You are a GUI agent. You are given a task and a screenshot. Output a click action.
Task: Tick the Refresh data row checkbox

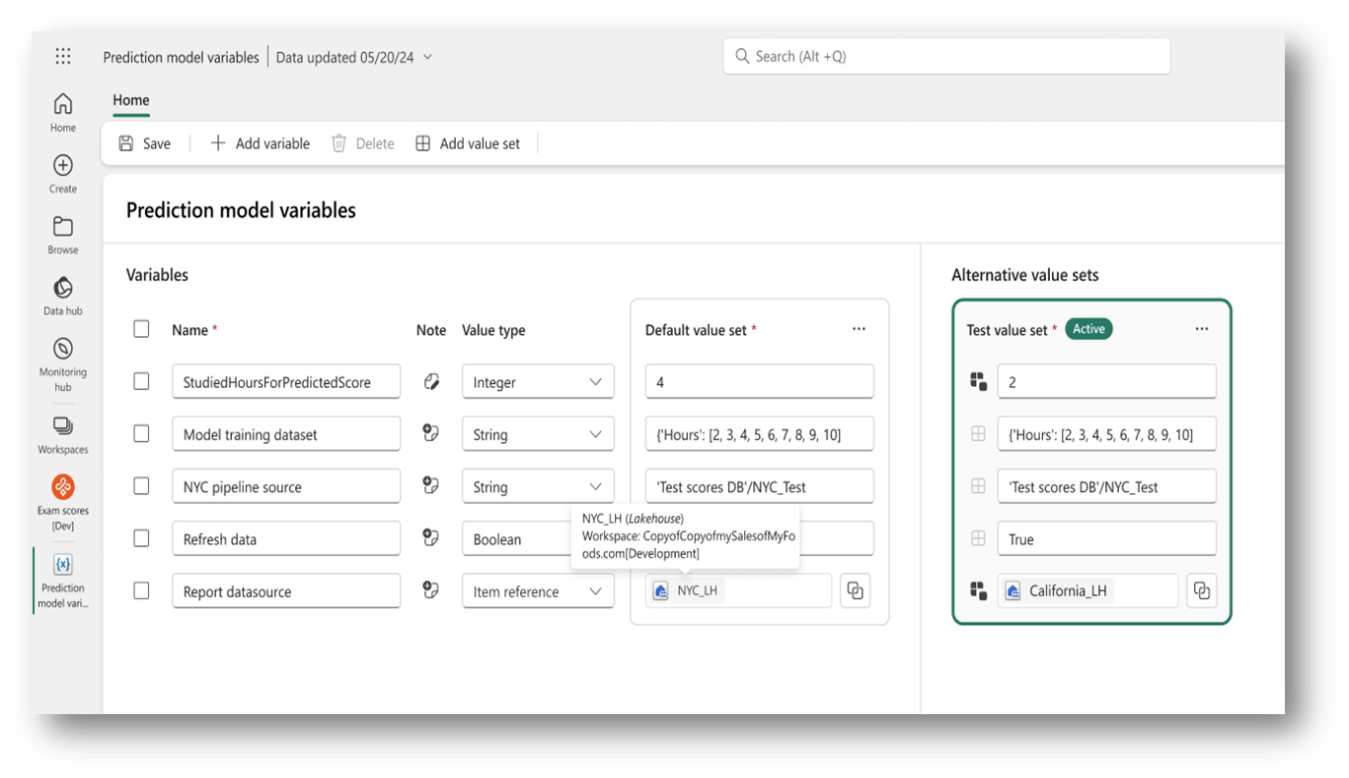coord(141,539)
